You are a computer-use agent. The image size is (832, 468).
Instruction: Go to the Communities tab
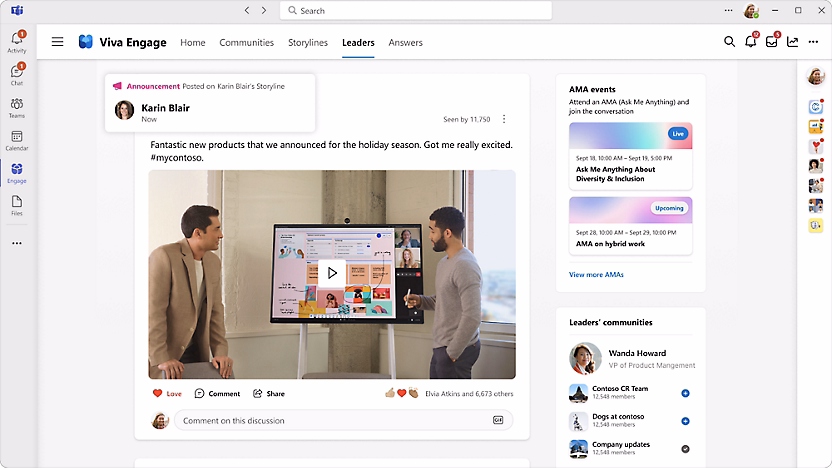[247, 42]
